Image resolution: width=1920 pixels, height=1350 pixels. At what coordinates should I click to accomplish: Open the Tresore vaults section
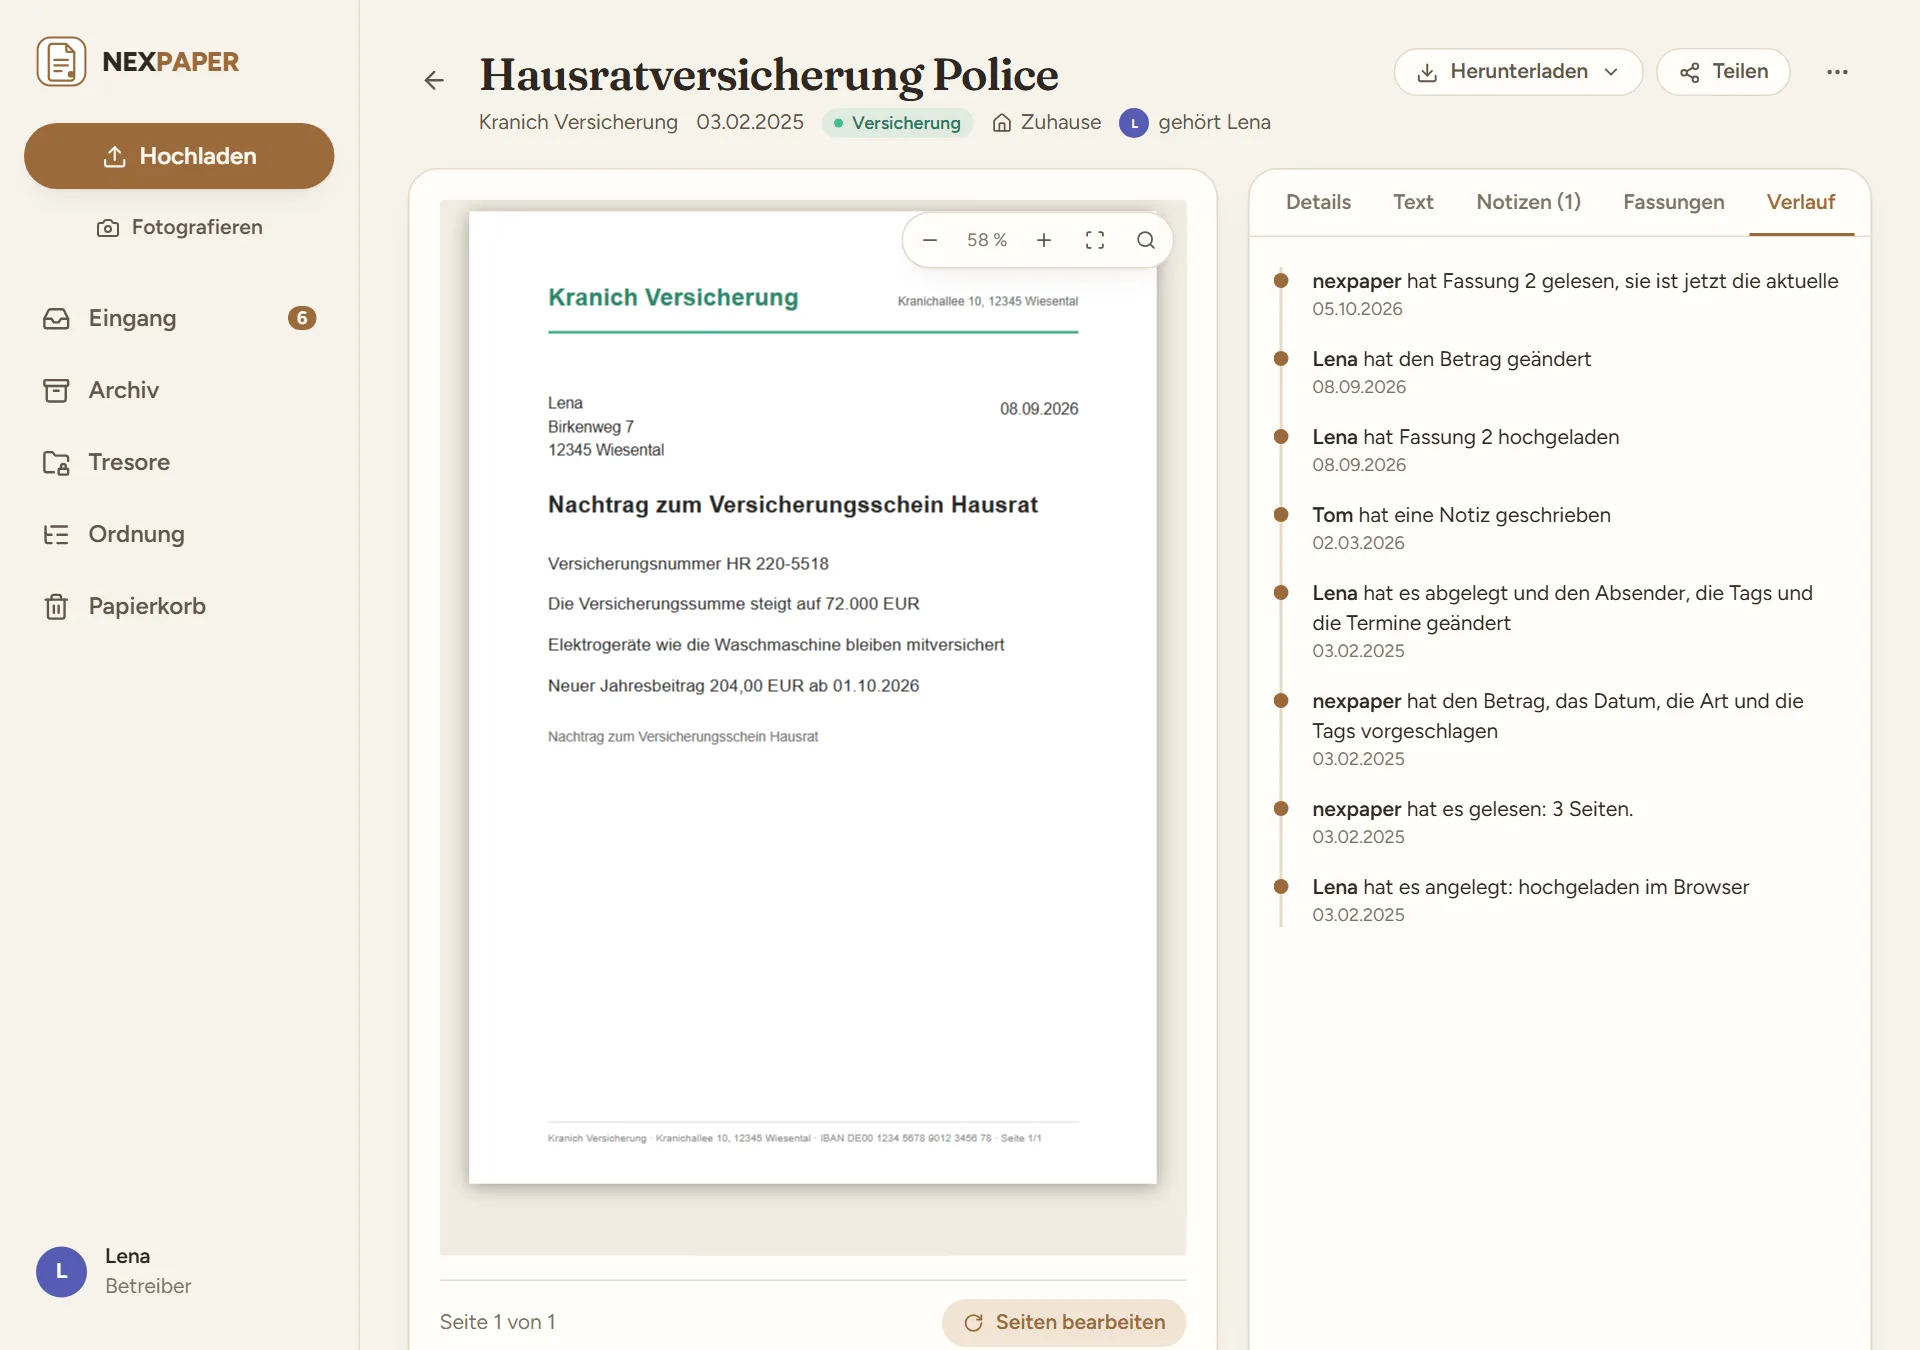[179, 462]
